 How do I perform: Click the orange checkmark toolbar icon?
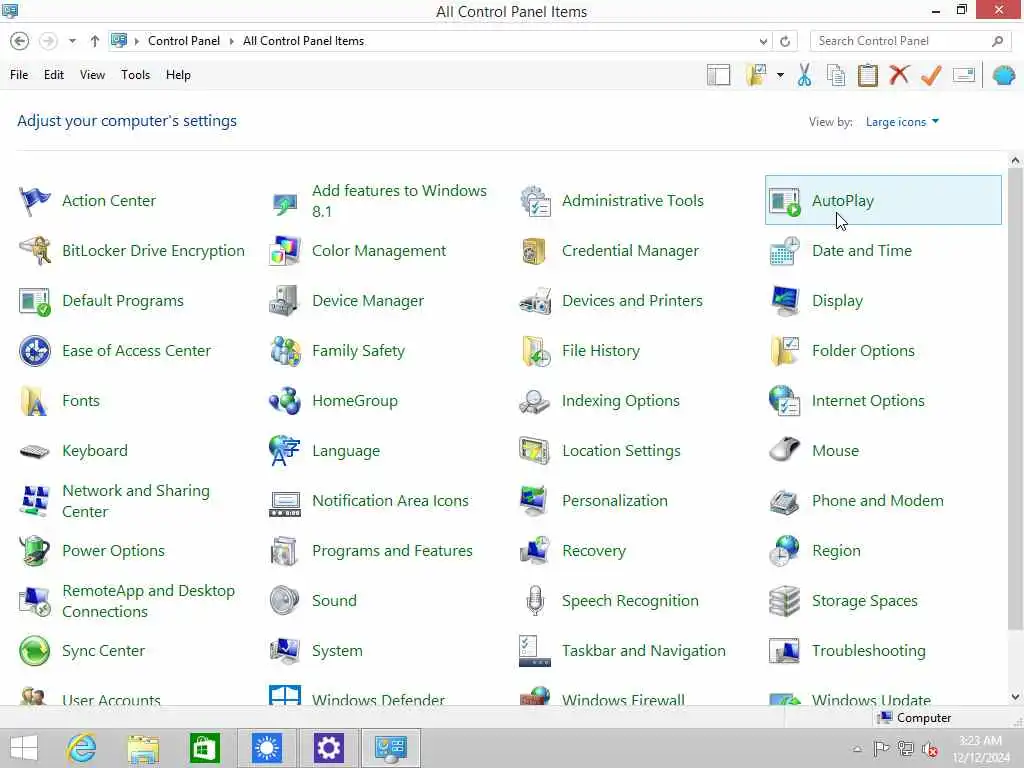click(x=931, y=75)
